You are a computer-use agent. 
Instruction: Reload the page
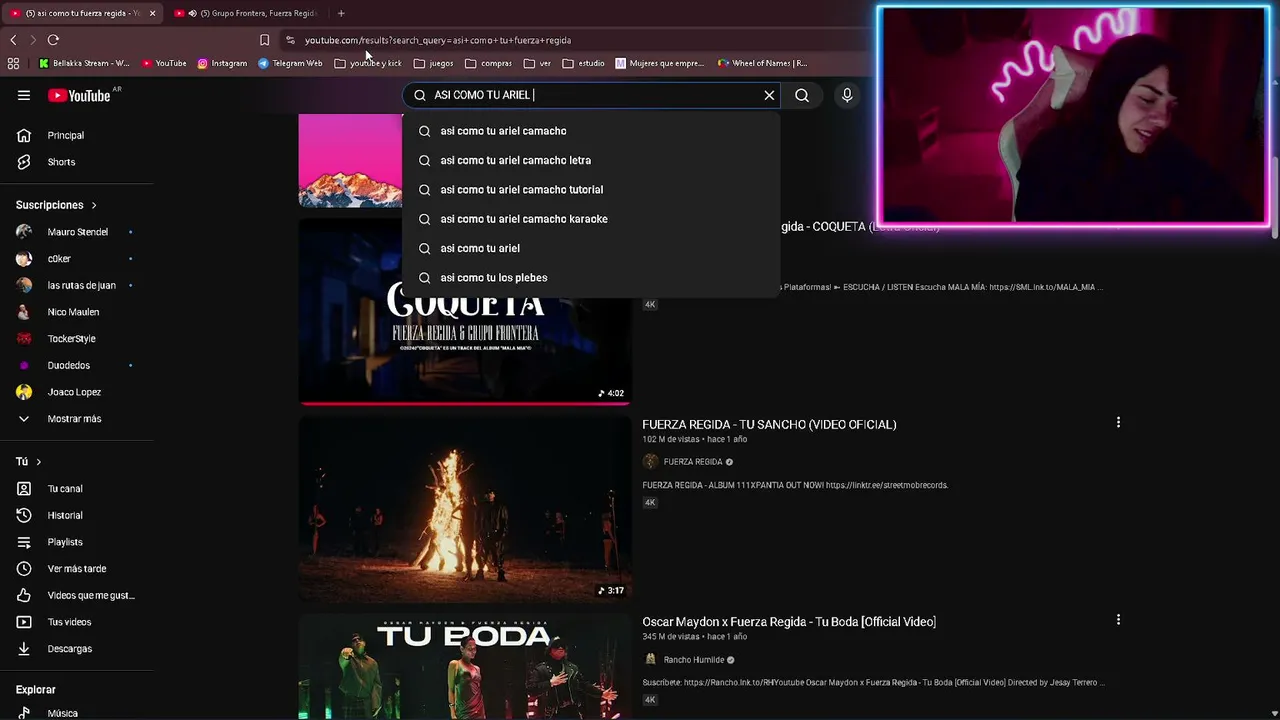pos(53,40)
